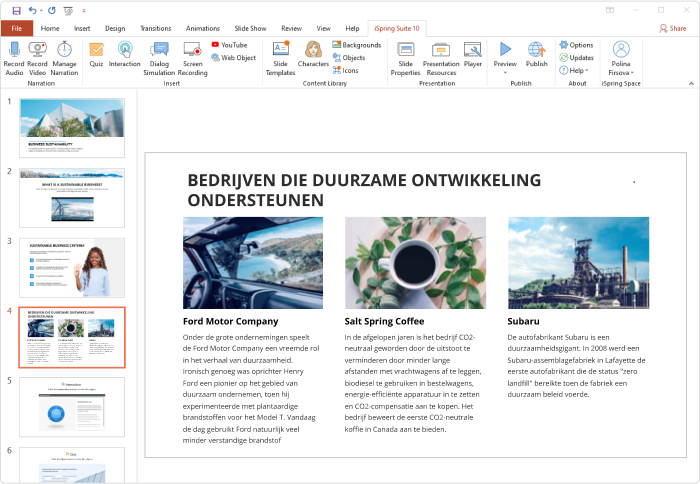Open Player settings

(472, 54)
